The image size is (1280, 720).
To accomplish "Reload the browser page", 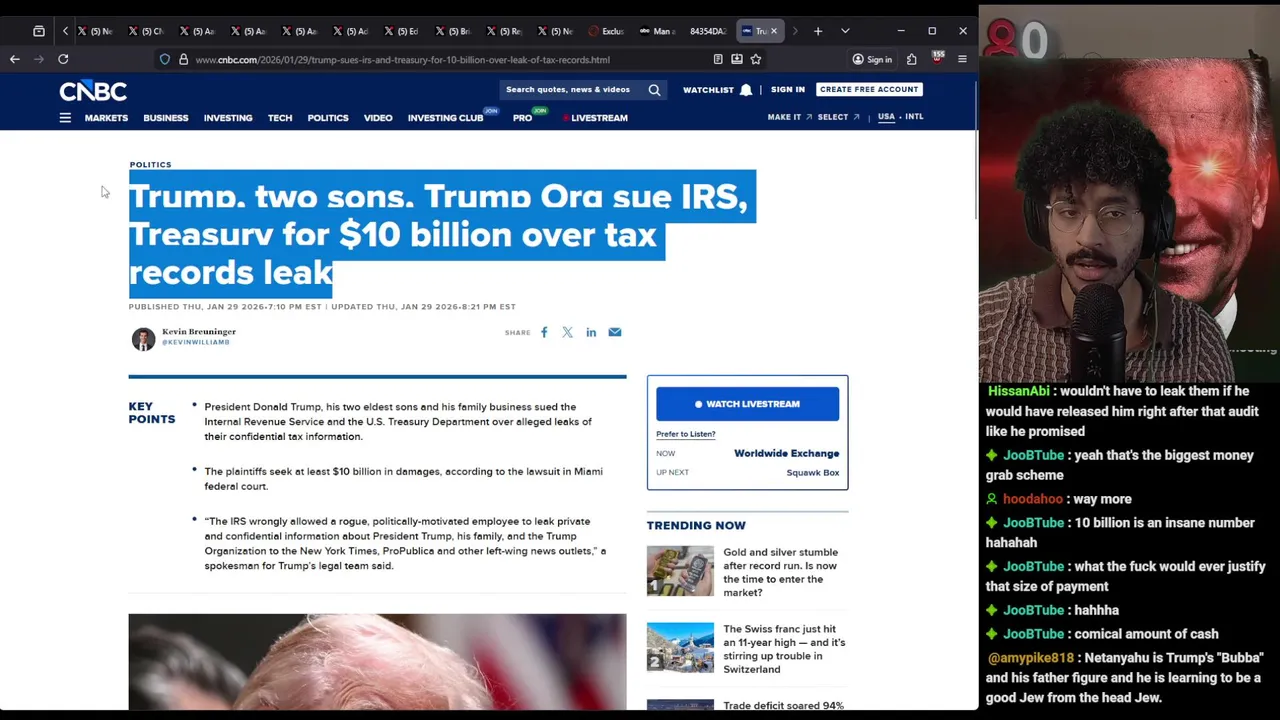I will (63, 59).
